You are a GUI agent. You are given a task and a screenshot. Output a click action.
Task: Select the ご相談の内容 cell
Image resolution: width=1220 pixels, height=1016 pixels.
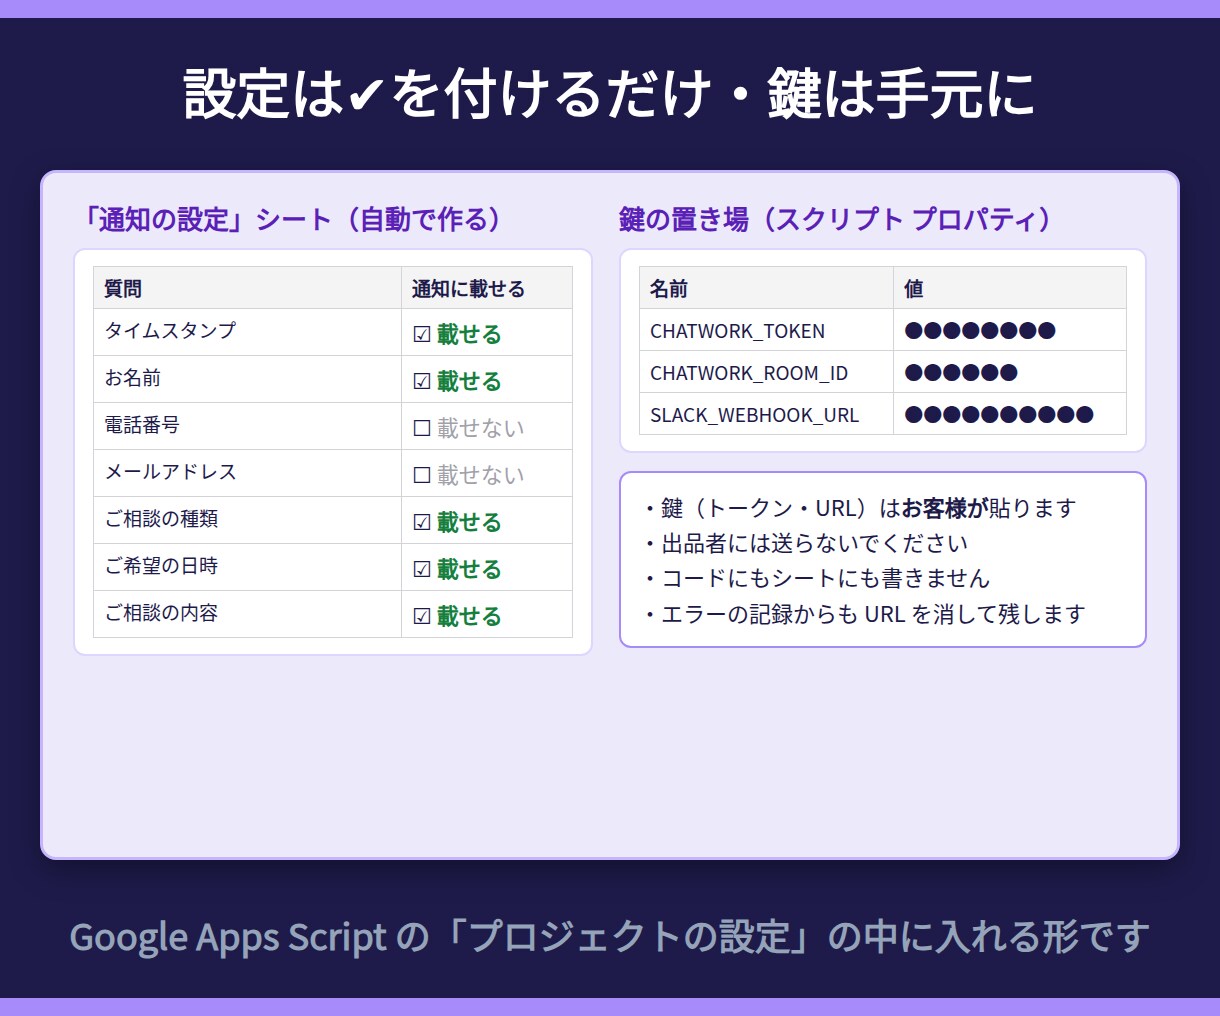(x=247, y=614)
